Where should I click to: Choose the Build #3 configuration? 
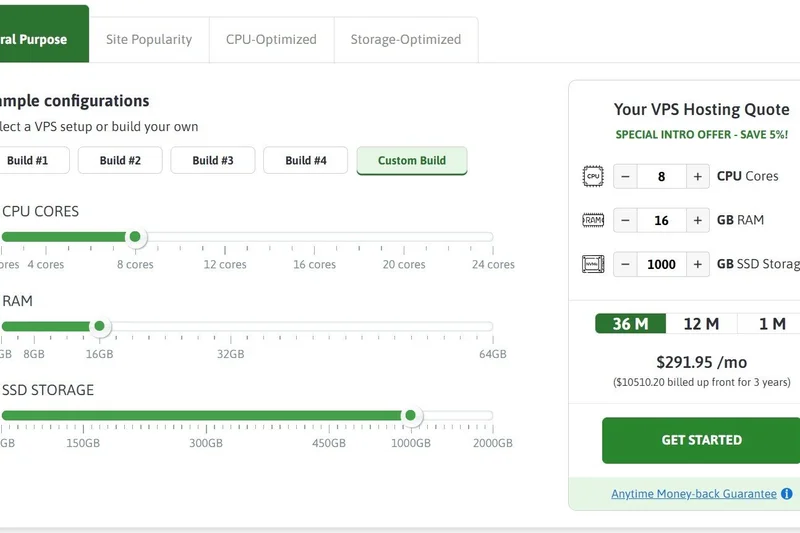pyautogui.click(x=213, y=160)
